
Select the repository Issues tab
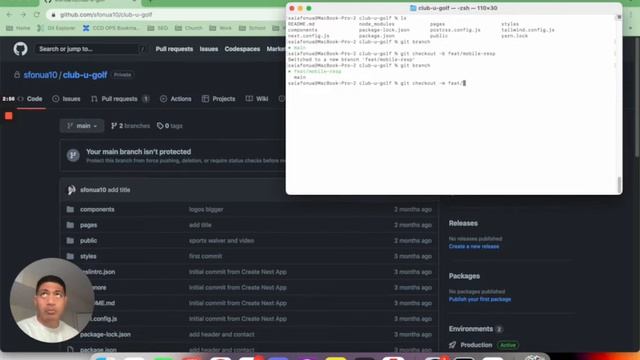(x=66, y=99)
